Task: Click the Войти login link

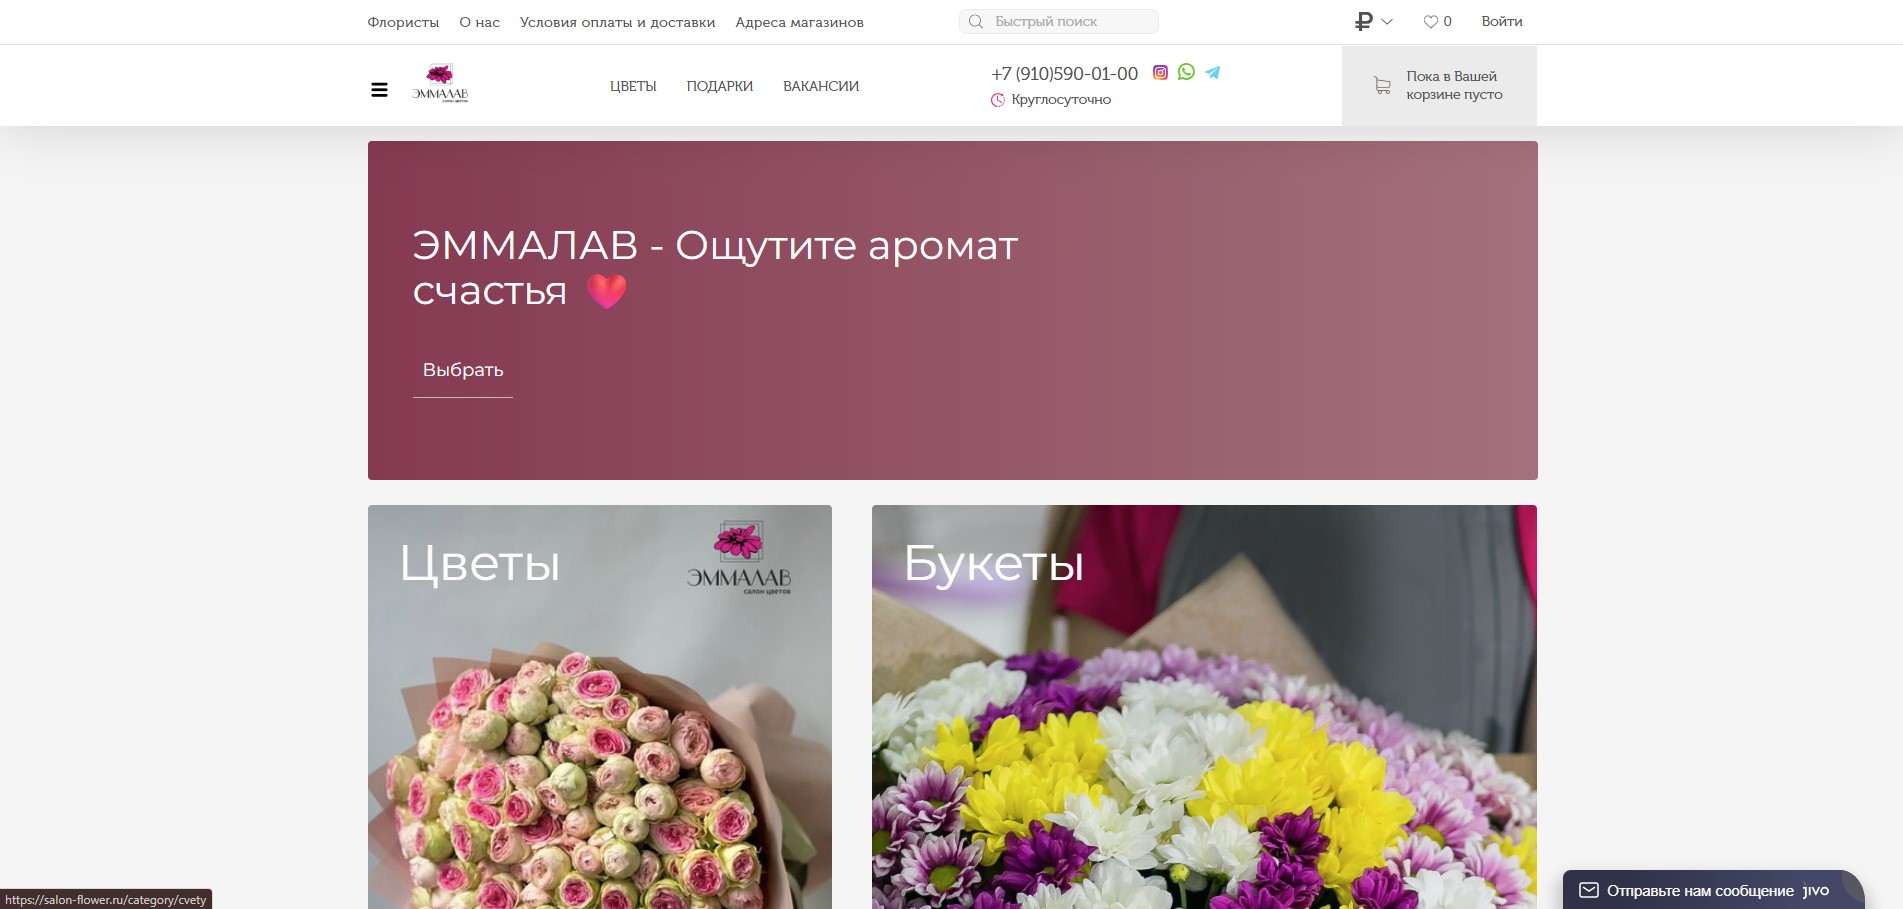Action: point(1502,21)
